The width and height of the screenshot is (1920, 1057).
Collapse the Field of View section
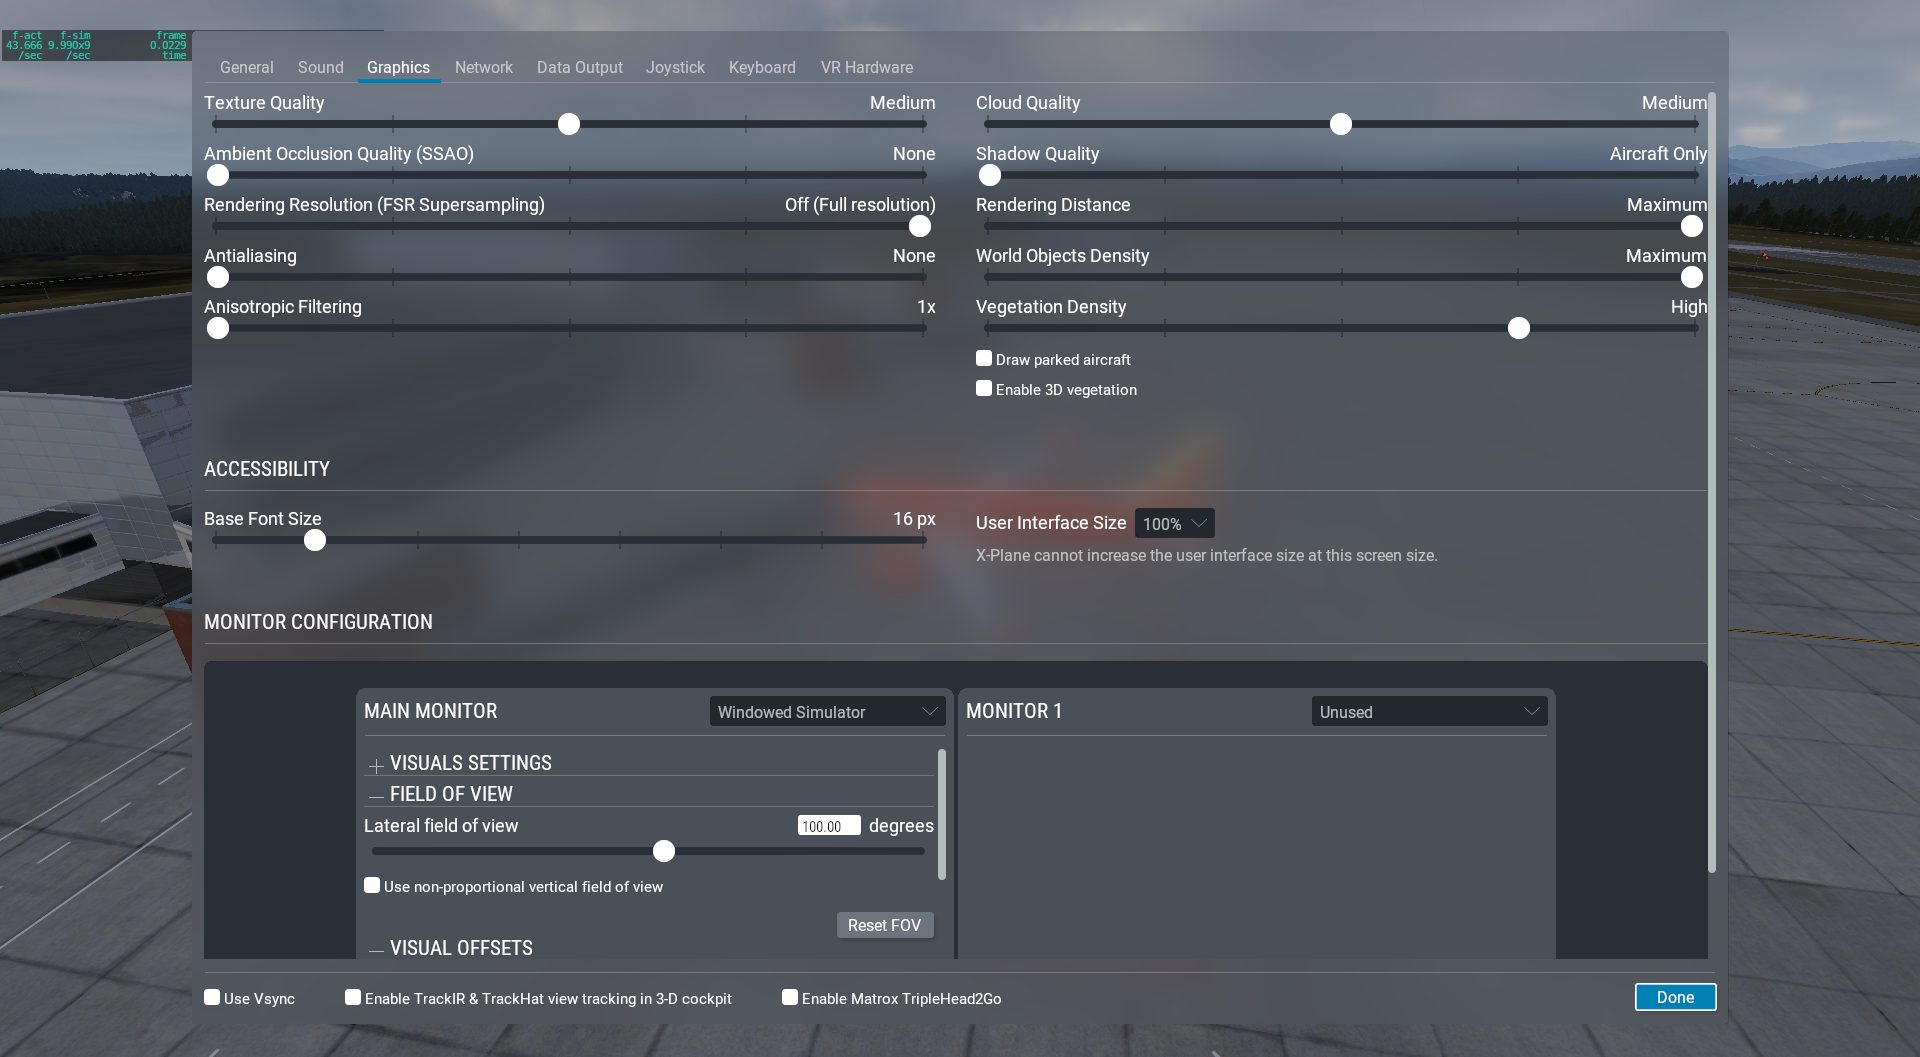[x=376, y=796]
